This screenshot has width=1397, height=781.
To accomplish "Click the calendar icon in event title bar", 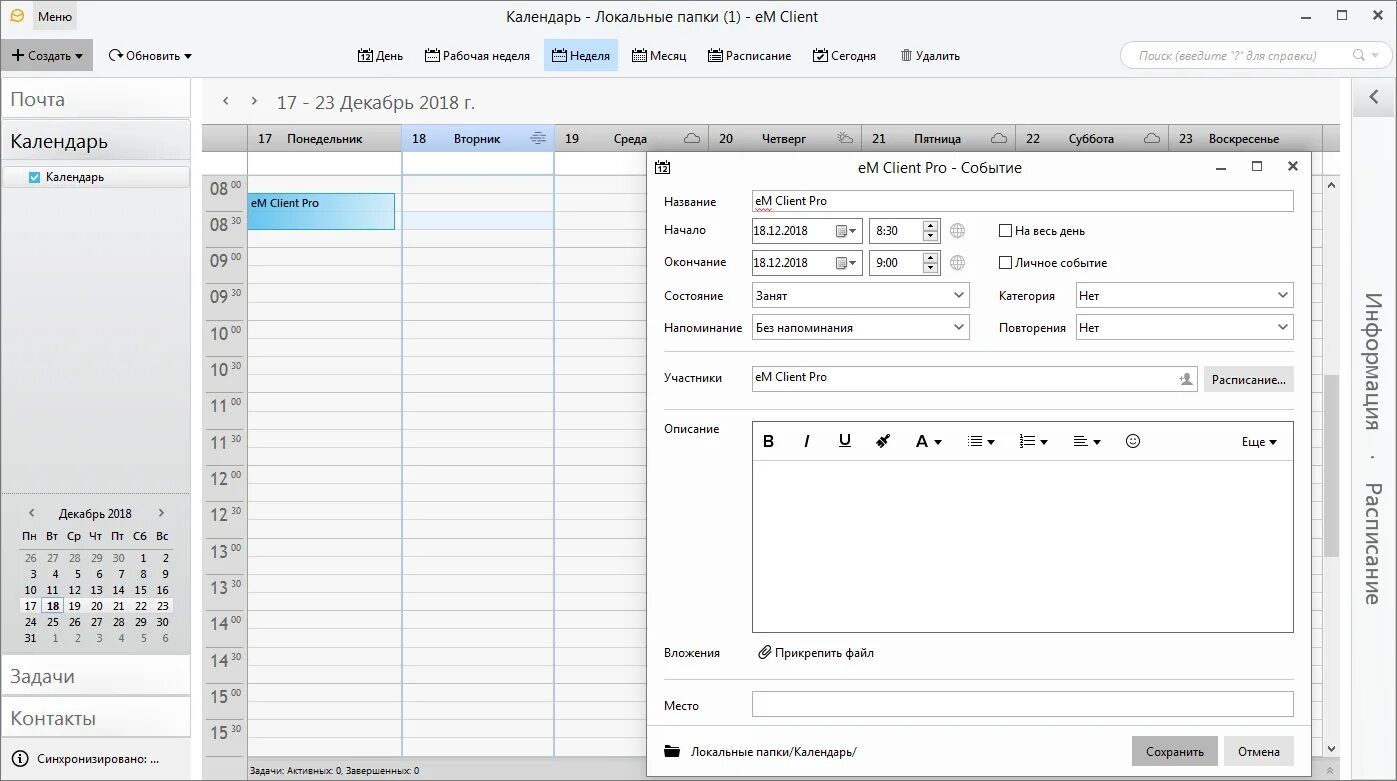I will click(662, 168).
